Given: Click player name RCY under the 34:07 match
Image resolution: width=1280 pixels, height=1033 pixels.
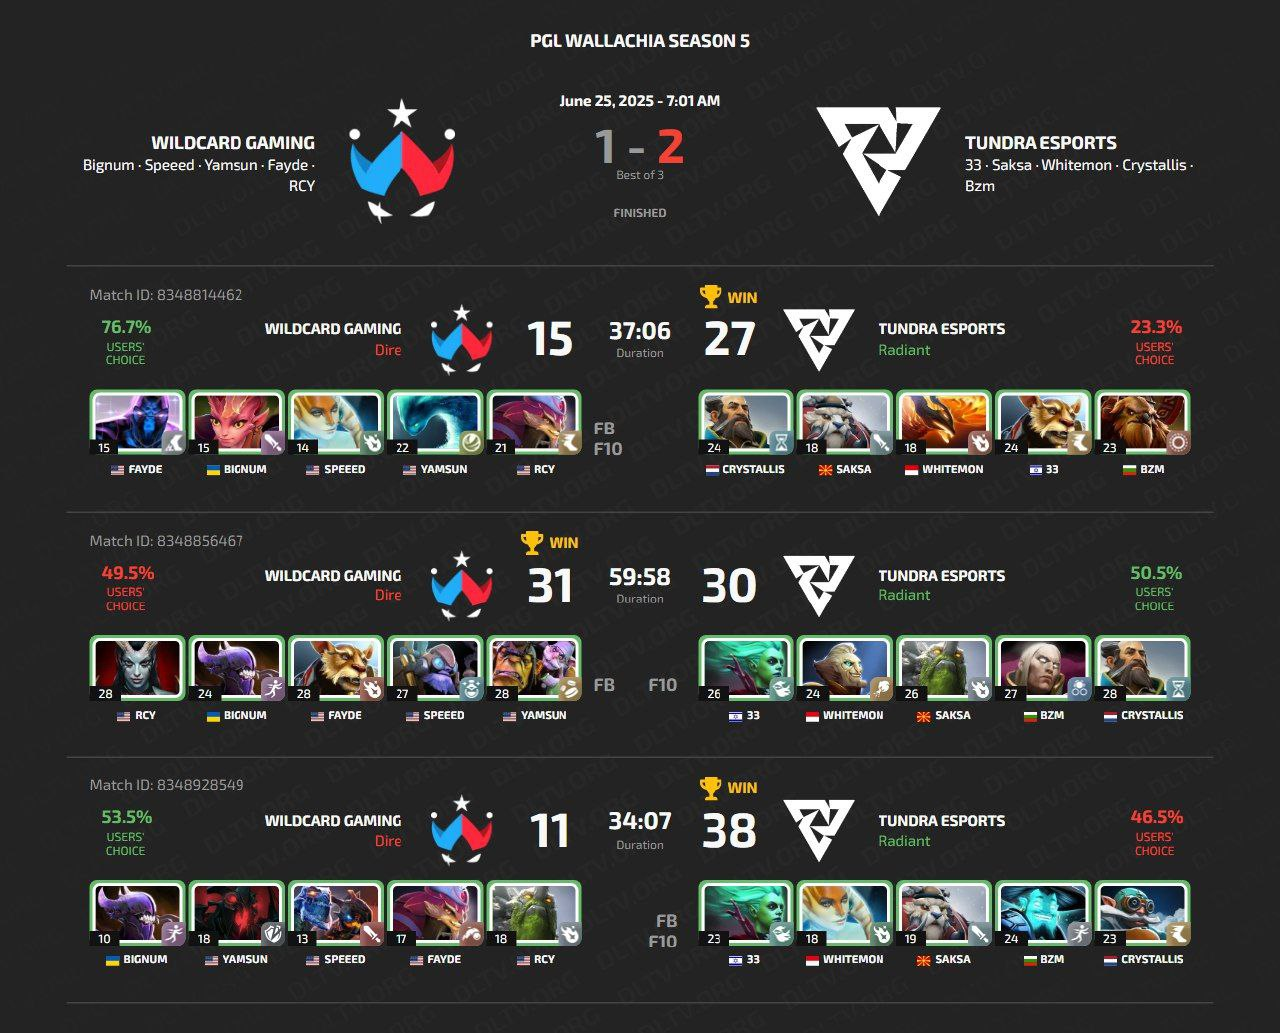Looking at the screenshot, I should coord(535,959).
